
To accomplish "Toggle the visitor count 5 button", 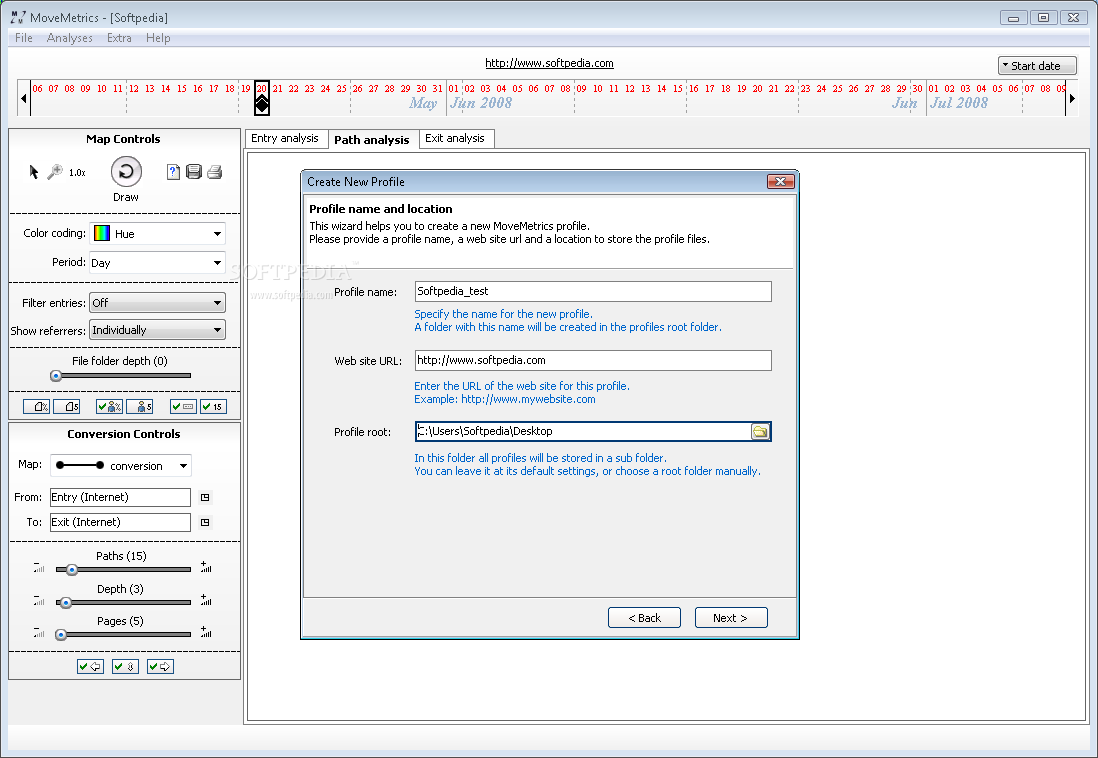I will (139, 406).
